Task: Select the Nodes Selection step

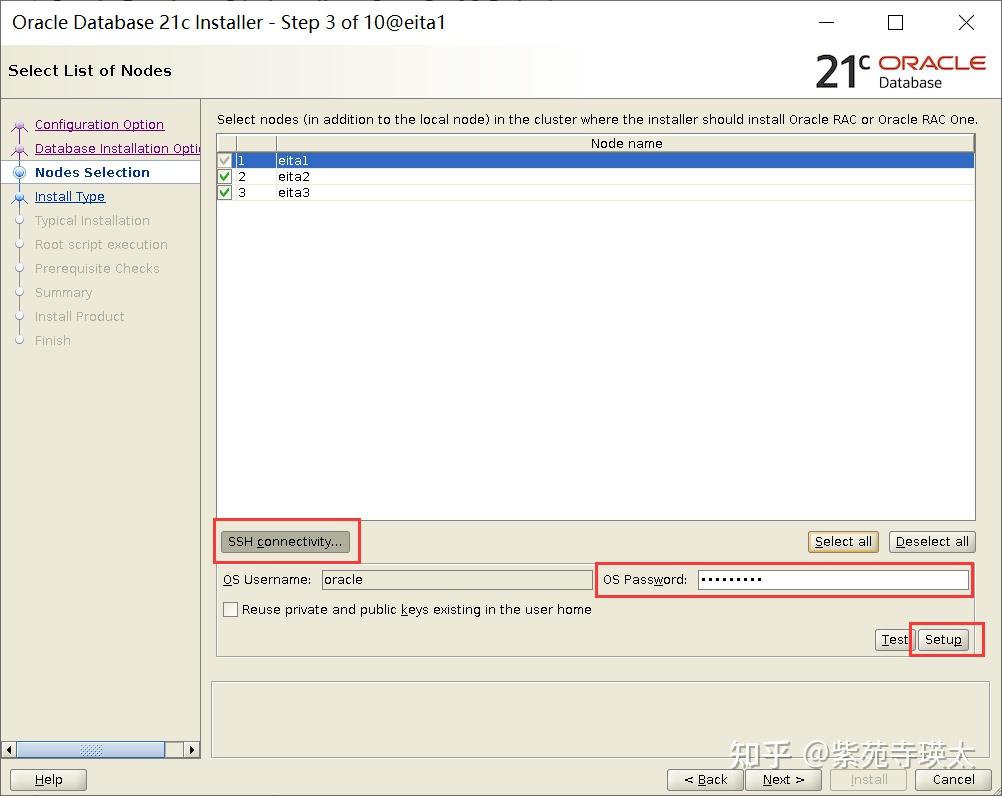Action: tap(92, 172)
